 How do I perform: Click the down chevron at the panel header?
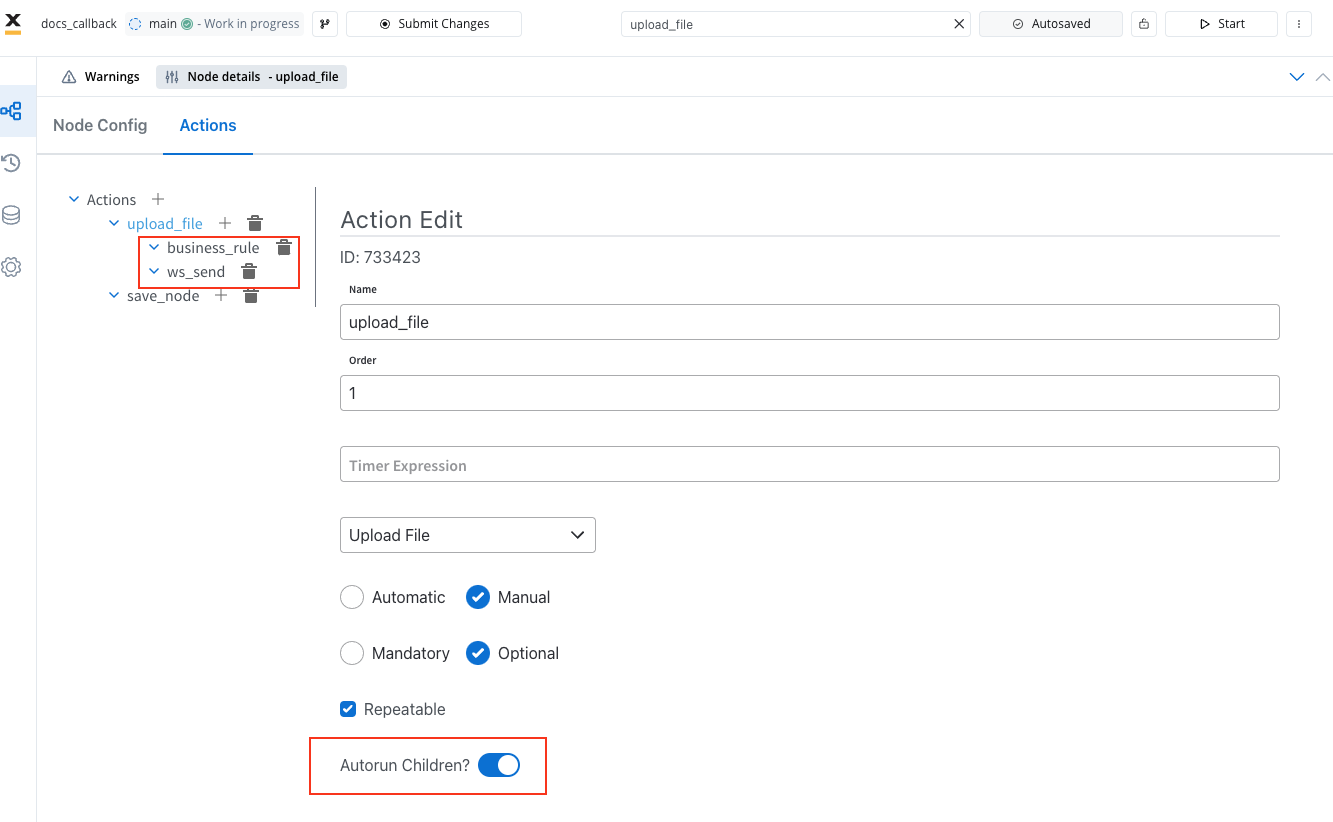(1297, 77)
